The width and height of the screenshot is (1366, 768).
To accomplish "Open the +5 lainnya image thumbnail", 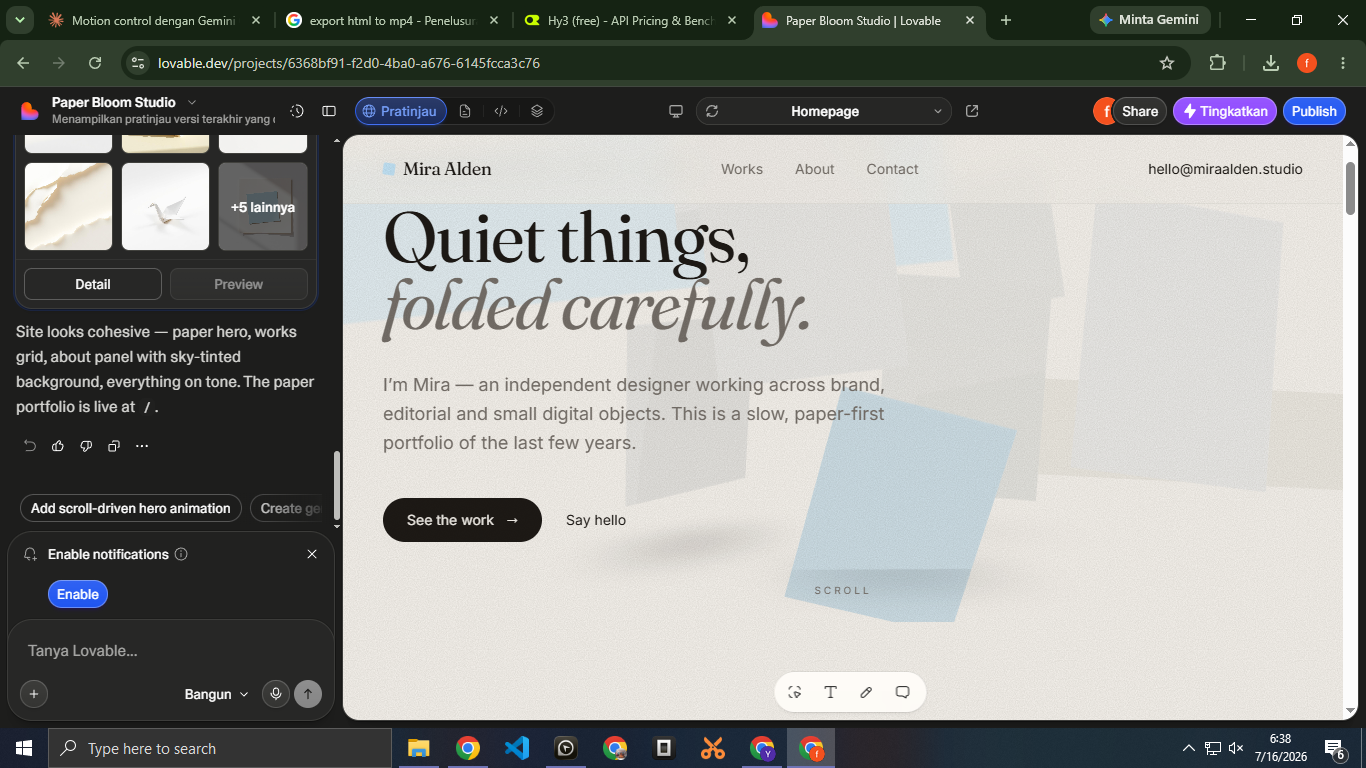I will (x=263, y=207).
